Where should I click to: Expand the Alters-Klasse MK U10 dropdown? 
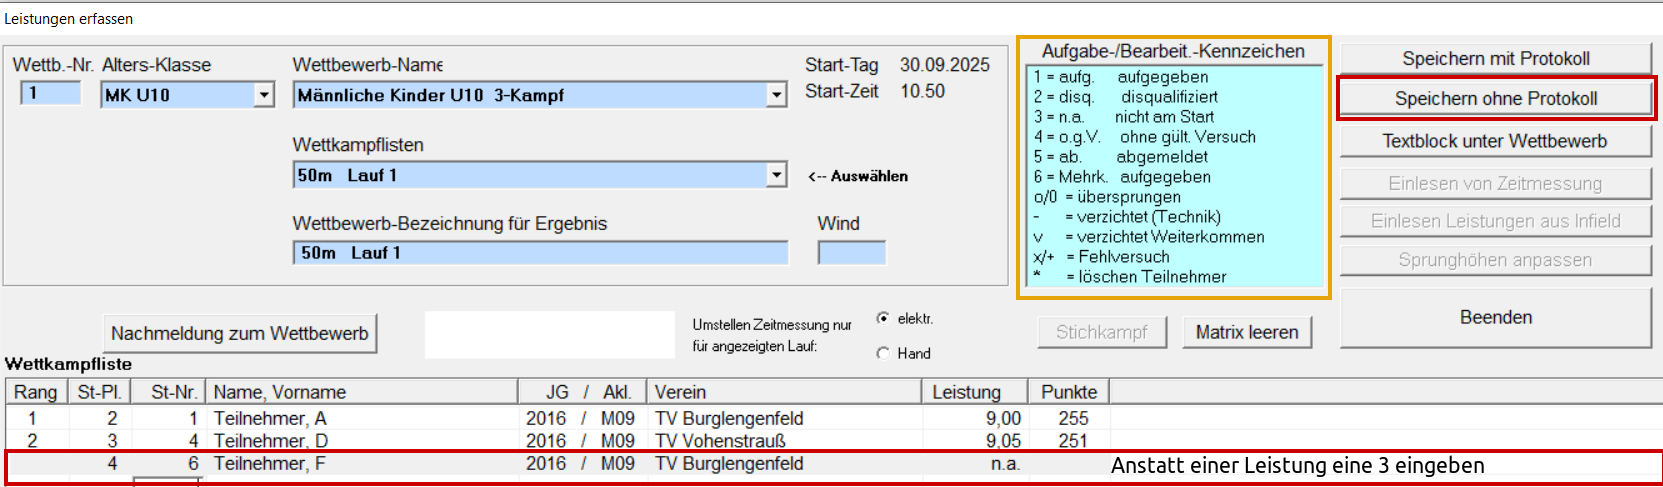264,95
